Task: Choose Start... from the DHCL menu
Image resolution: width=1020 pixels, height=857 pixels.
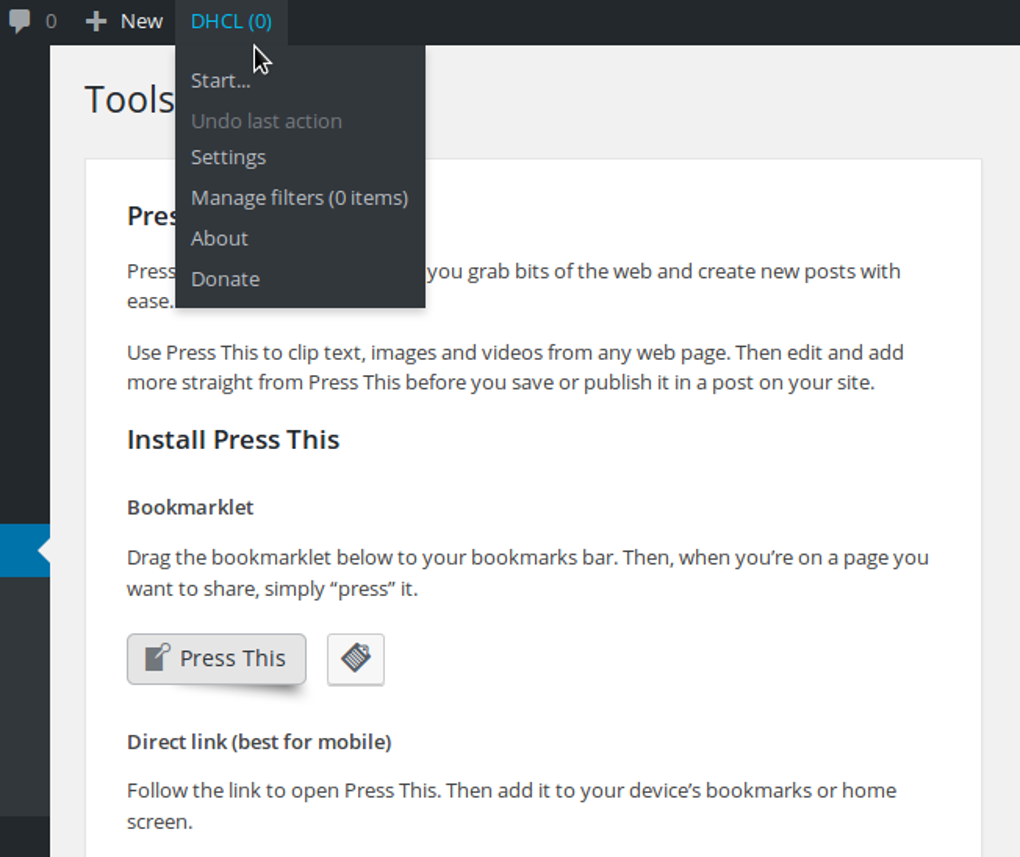Action: (219, 80)
